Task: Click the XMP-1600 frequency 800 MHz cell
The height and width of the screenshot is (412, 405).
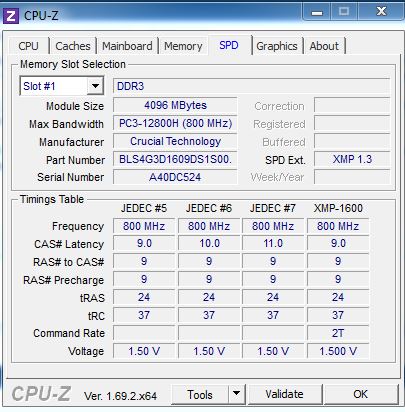Action: point(338,226)
